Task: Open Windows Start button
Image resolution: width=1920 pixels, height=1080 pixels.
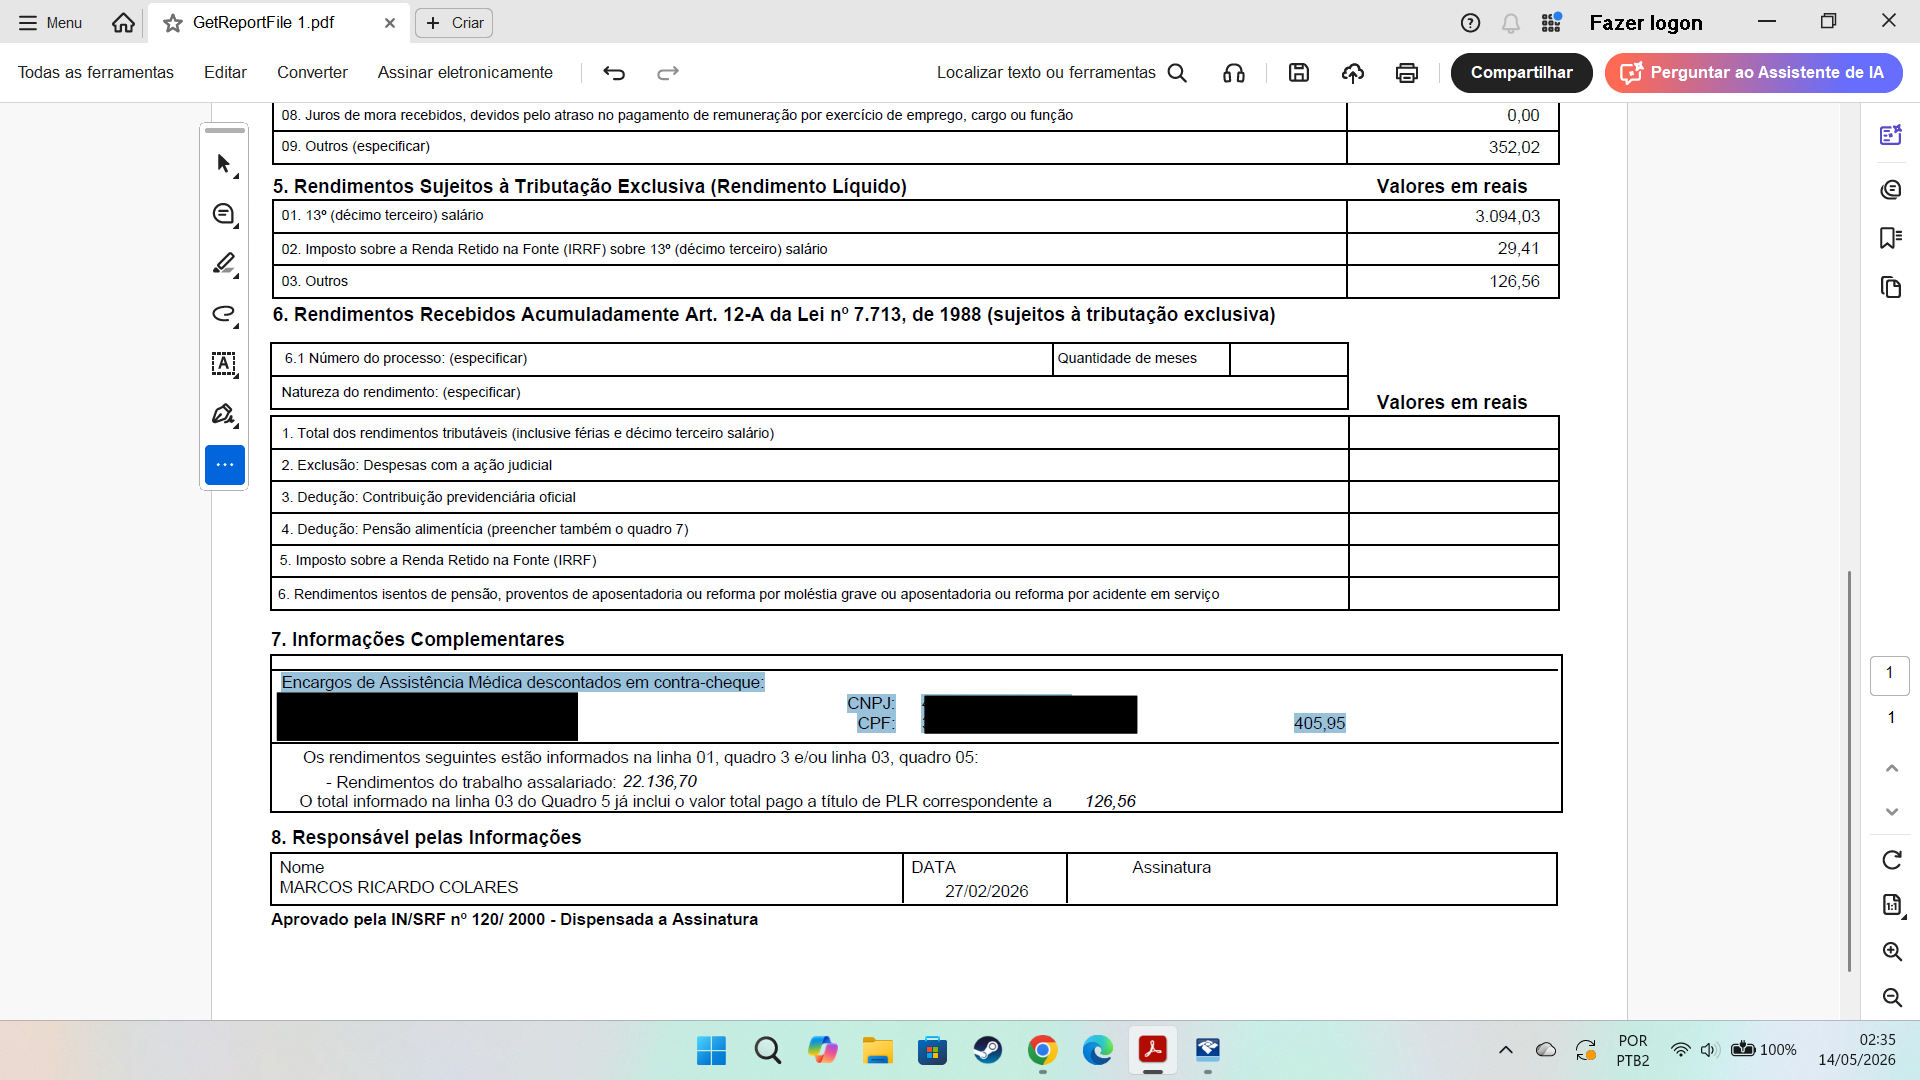Action: click(712, 1050)
